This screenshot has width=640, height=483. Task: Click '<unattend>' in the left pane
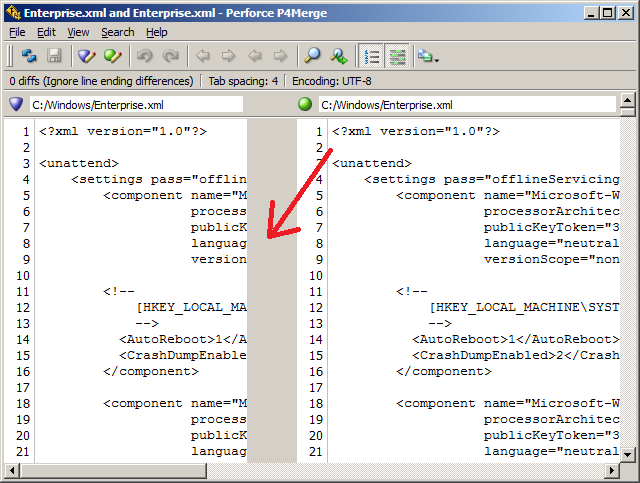pyautogui.click(x=79, y=163)
